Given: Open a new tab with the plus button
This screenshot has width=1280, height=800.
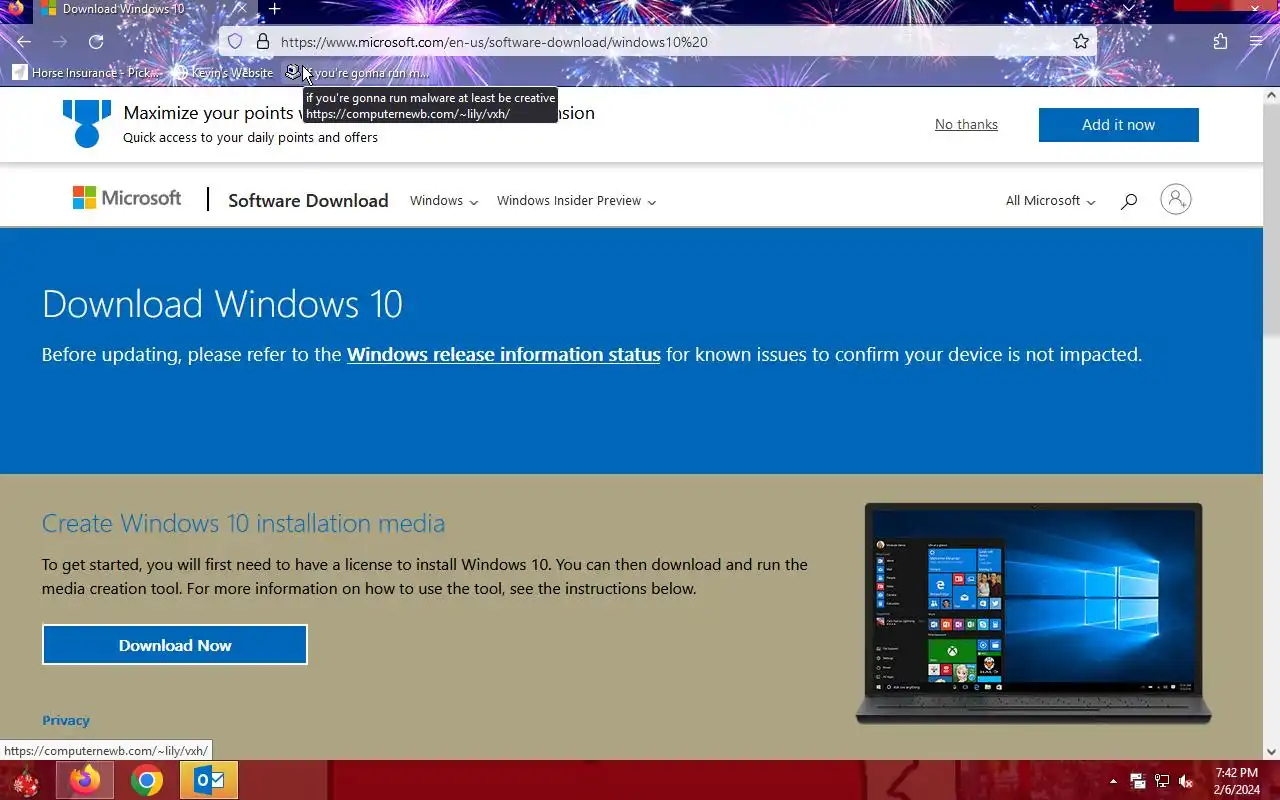Looking at the screenshot, I should [x=274, y=9].
